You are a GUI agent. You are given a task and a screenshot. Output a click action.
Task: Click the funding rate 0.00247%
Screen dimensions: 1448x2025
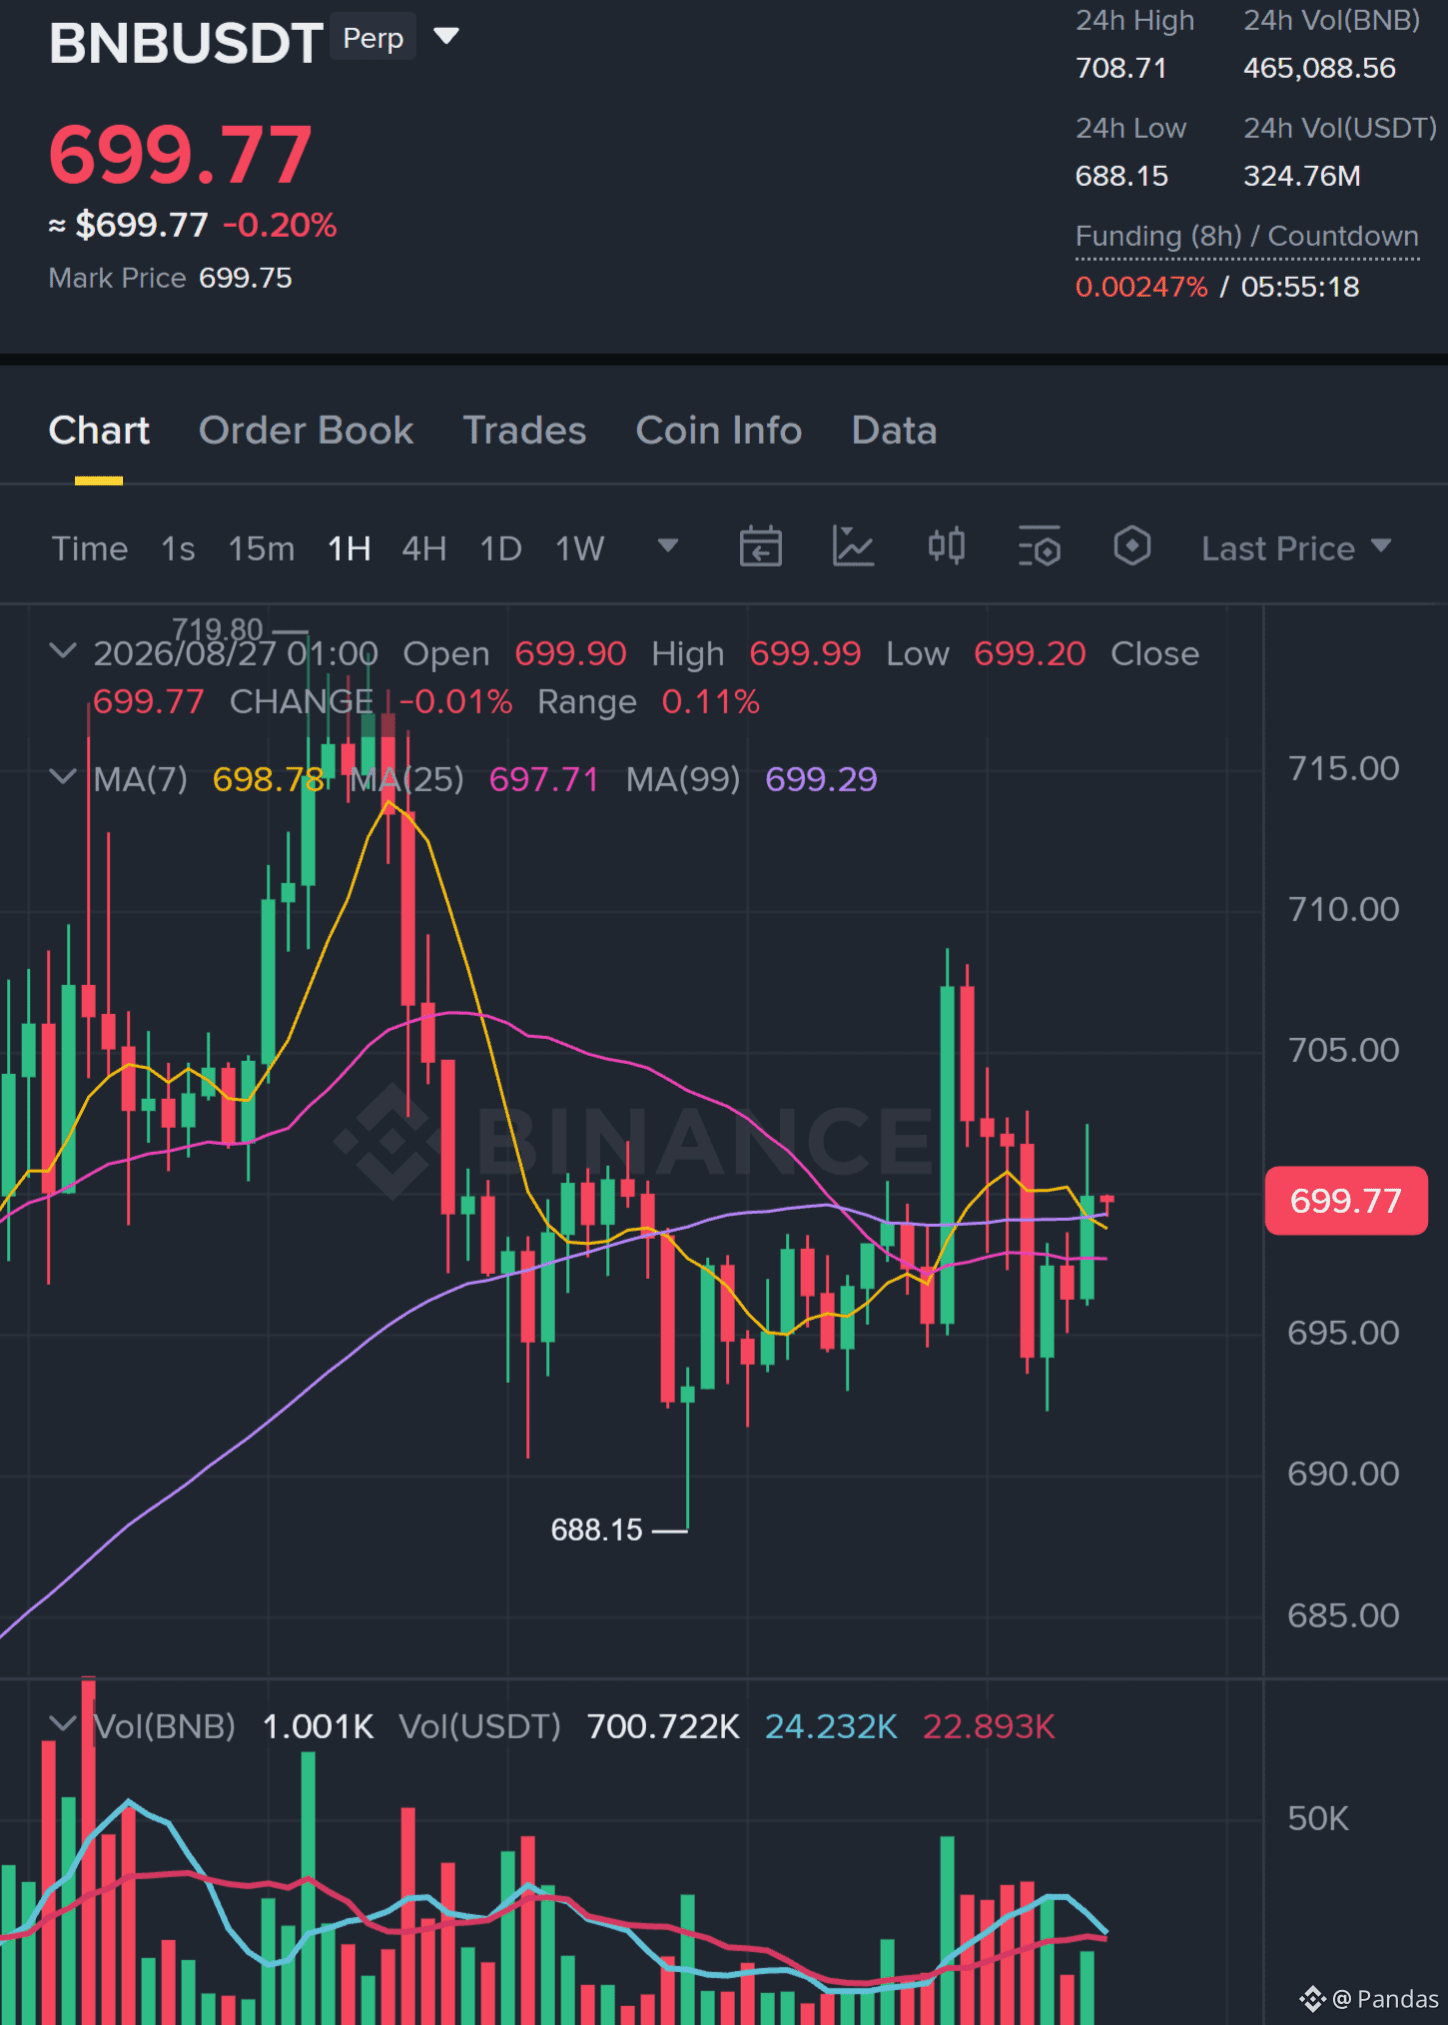[x=1141, y=287]
